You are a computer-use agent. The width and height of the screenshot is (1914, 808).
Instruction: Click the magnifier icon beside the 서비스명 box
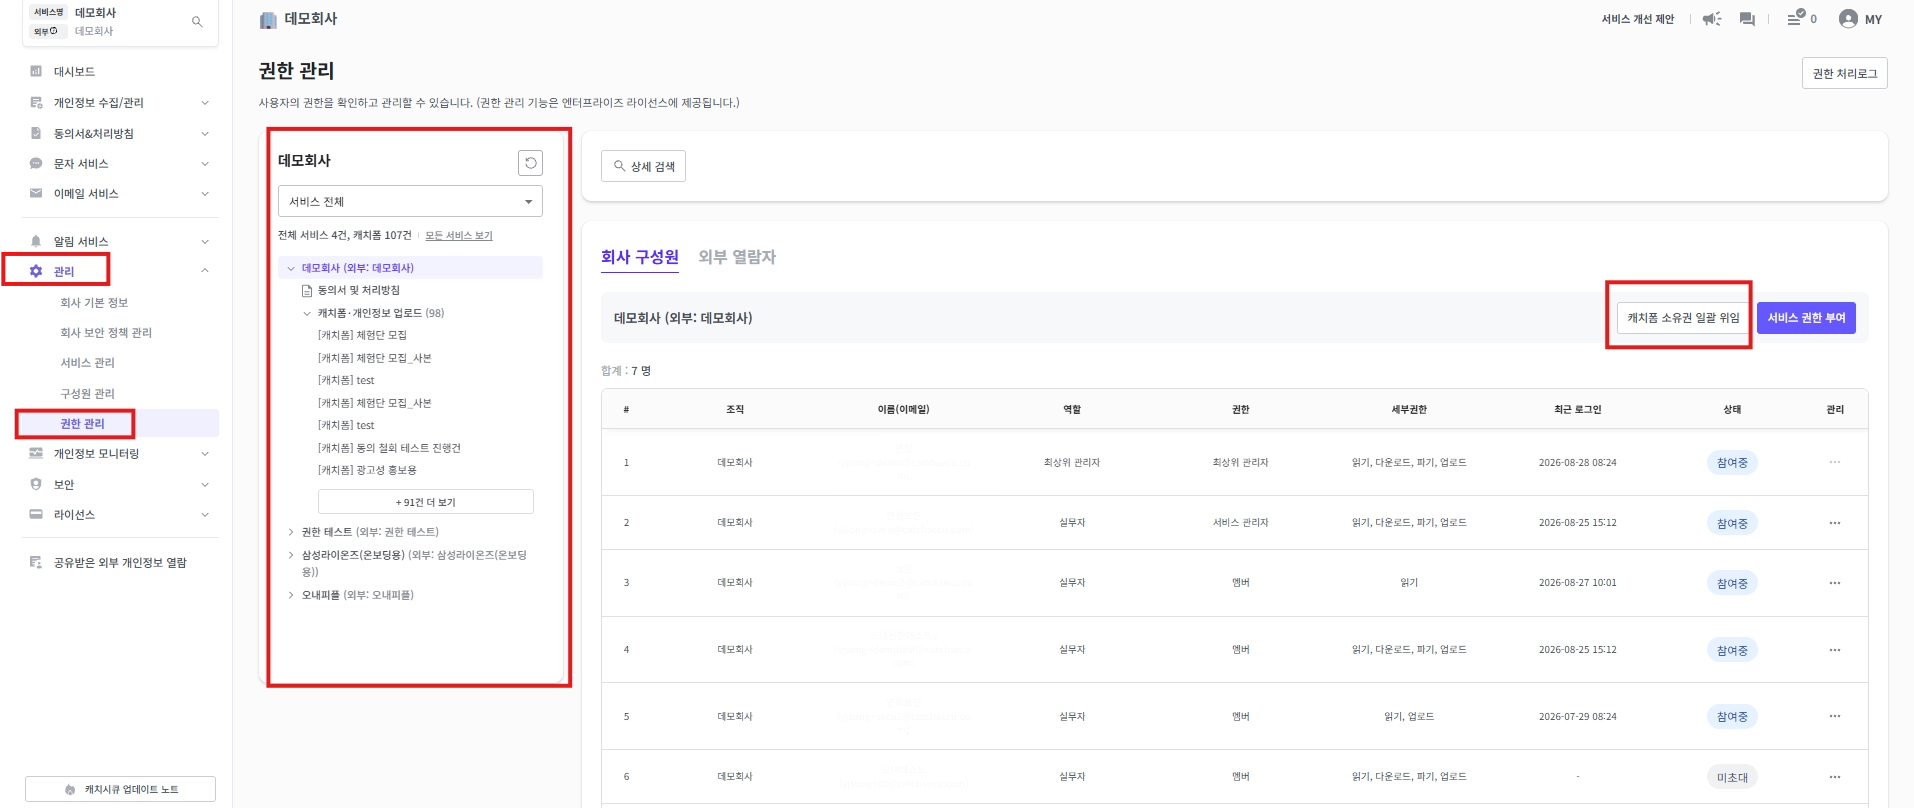tap(197, 21)
